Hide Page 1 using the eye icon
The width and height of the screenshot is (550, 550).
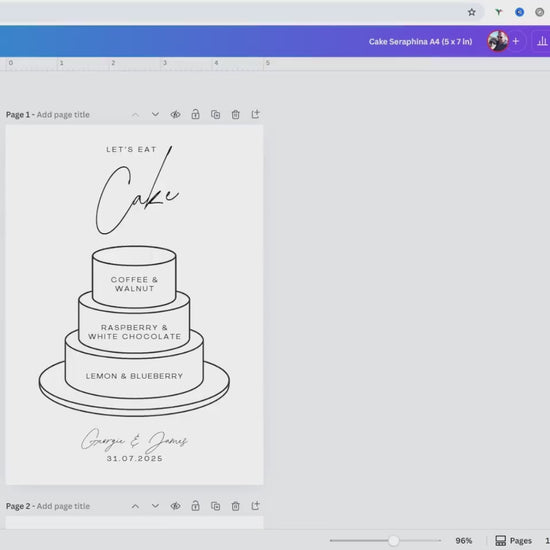[x=175, y=114]
